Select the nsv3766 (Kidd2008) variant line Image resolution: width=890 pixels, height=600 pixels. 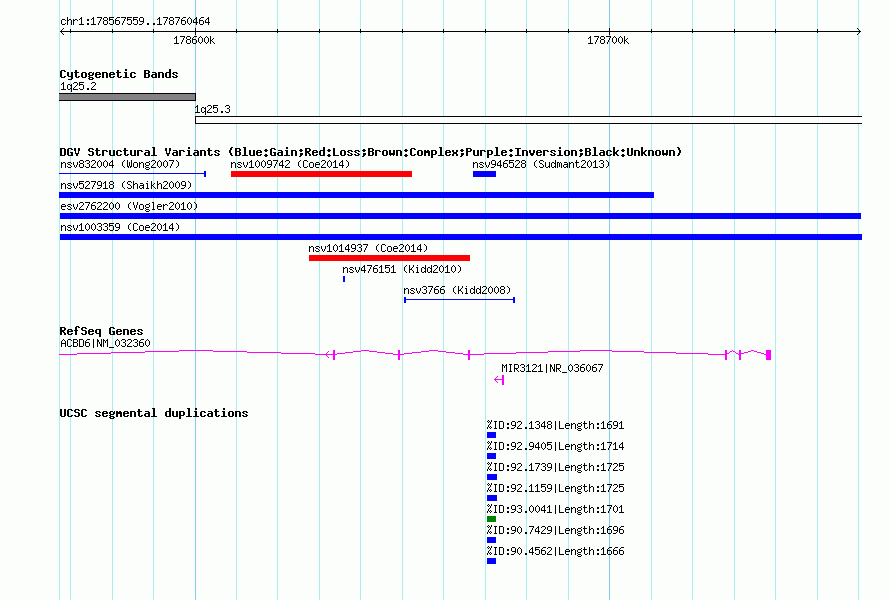[459, 300]
